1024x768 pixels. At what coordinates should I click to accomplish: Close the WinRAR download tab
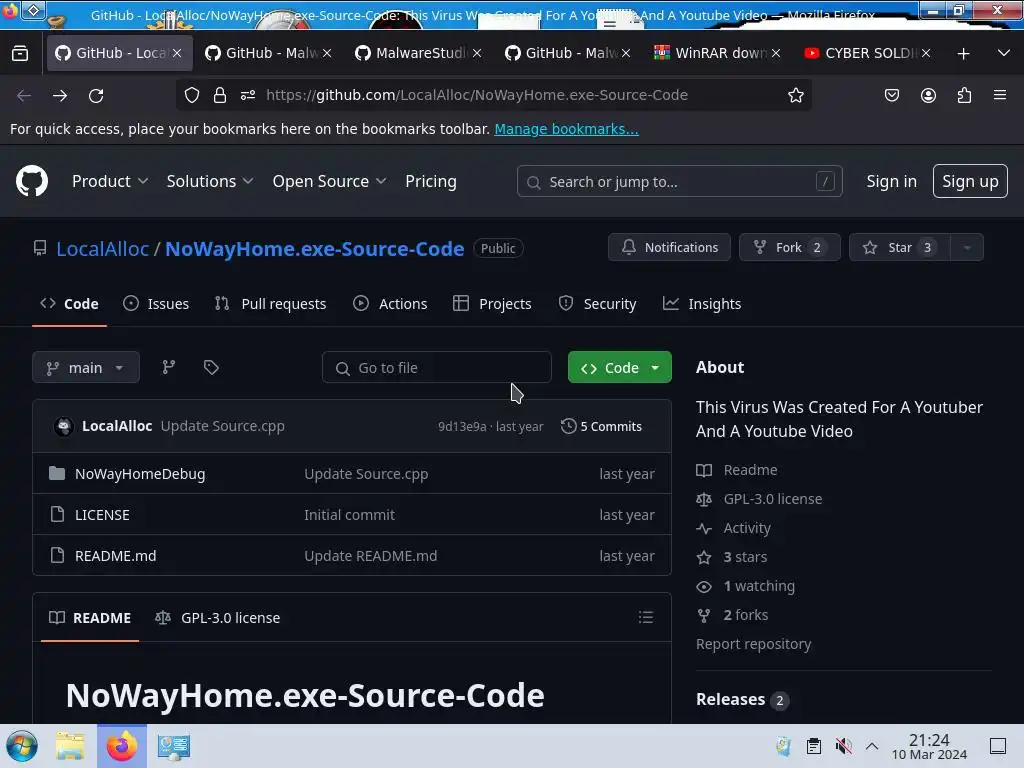(x=776, y=54)
